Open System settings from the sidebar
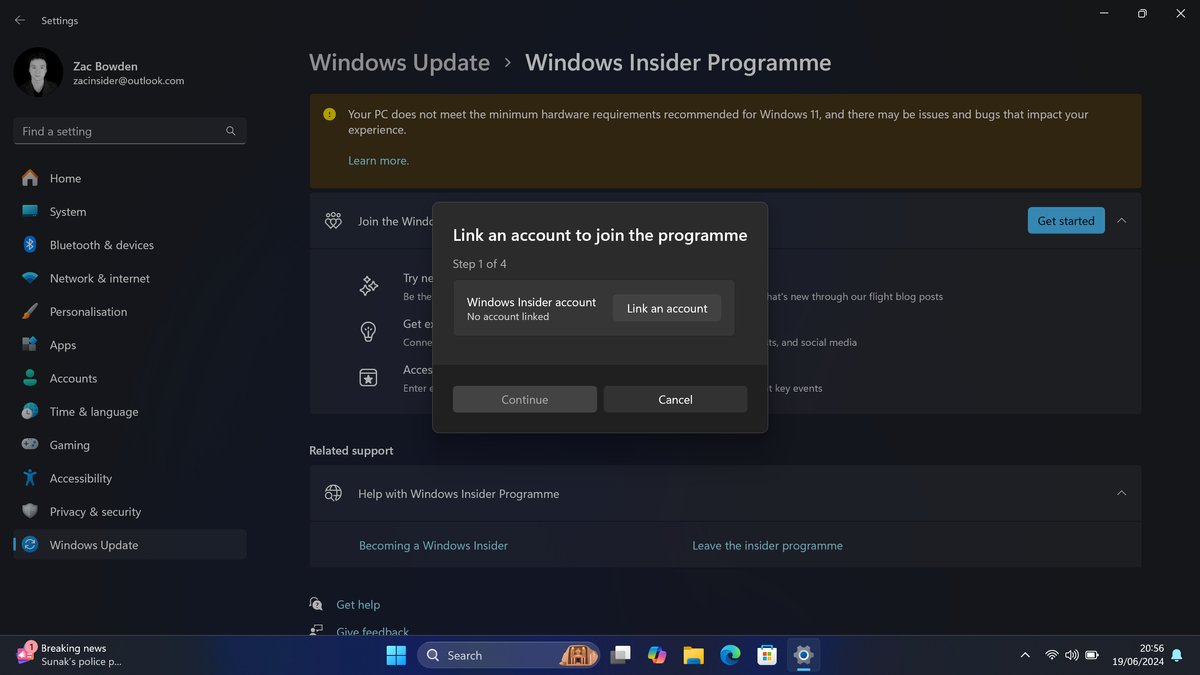This screenshot has width=1200, height=675. pyautogui.click(x=130, y=212)
